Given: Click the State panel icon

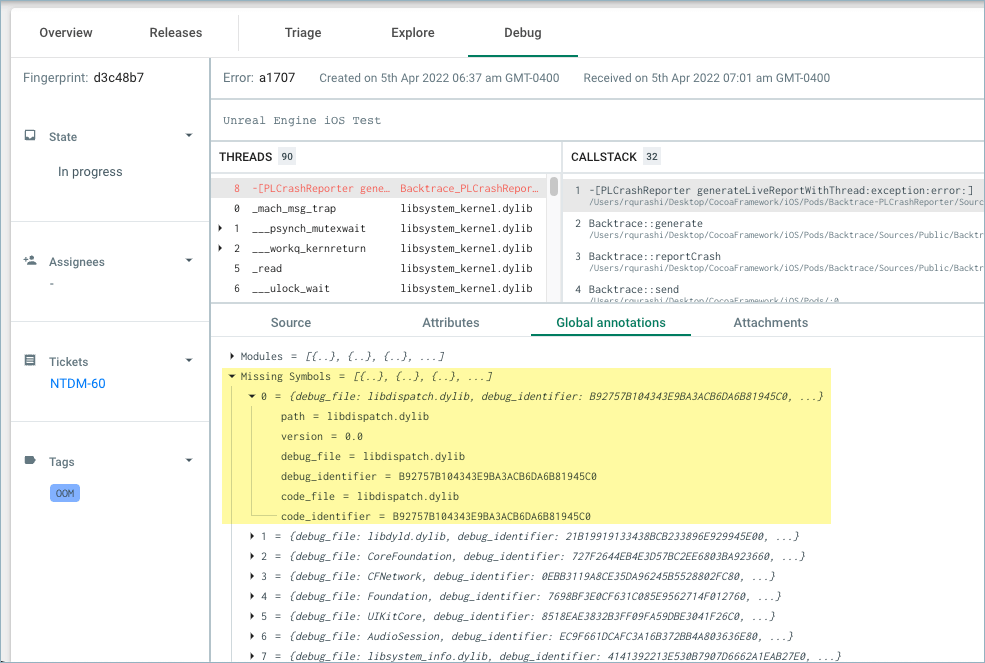Looking at the screenshot, I should pos(30,136).
